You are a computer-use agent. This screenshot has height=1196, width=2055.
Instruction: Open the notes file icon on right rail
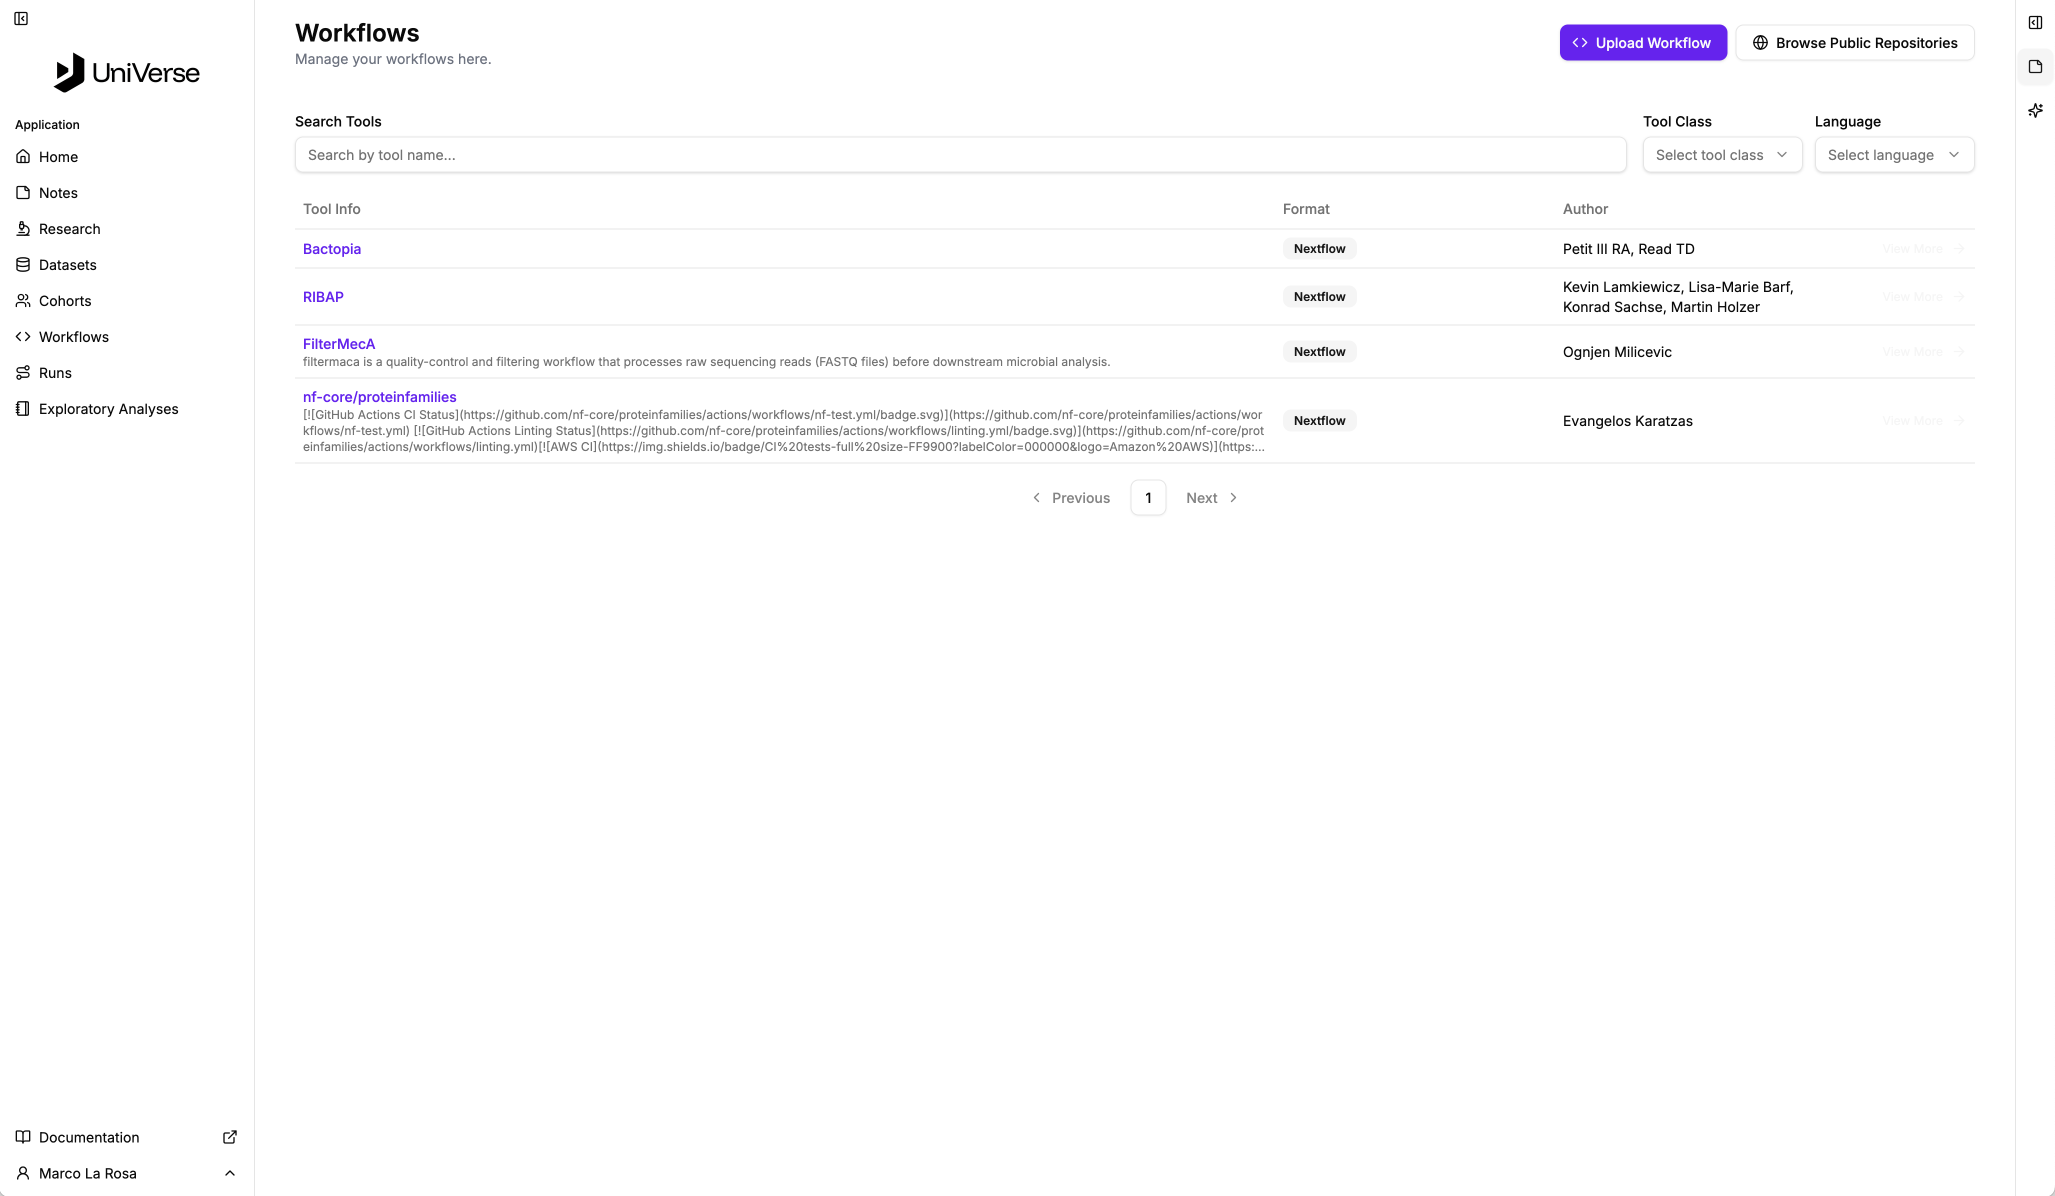coord(2035,67)
